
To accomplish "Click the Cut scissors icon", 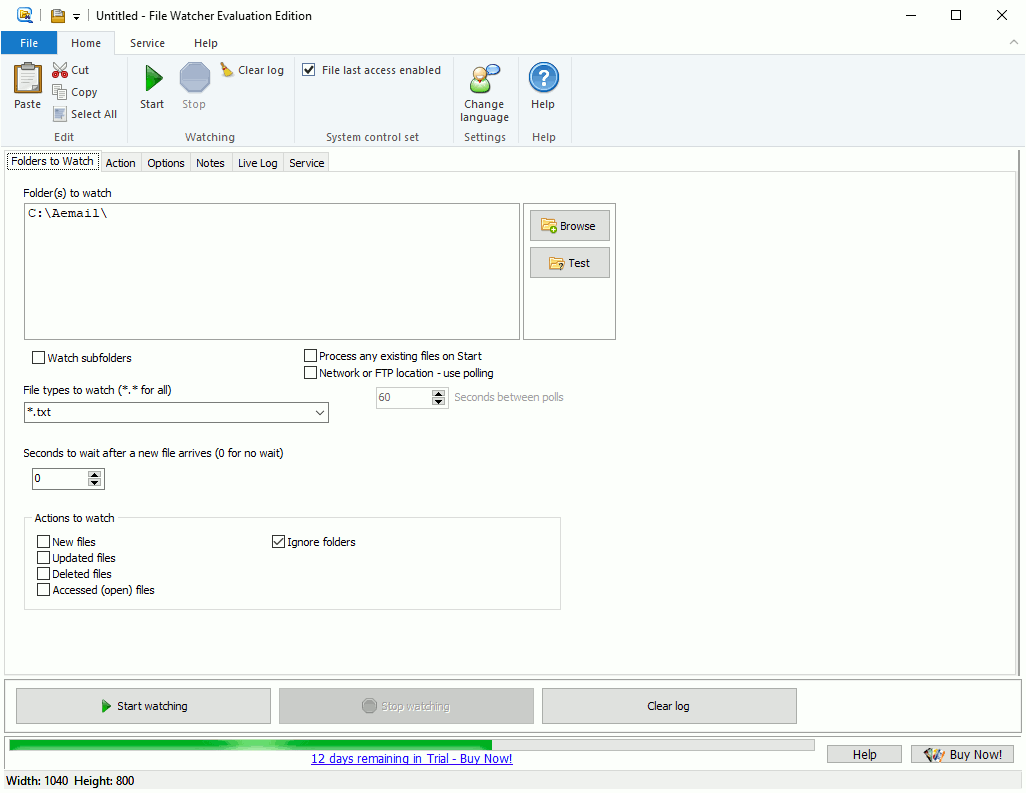I will click(60, 70).
